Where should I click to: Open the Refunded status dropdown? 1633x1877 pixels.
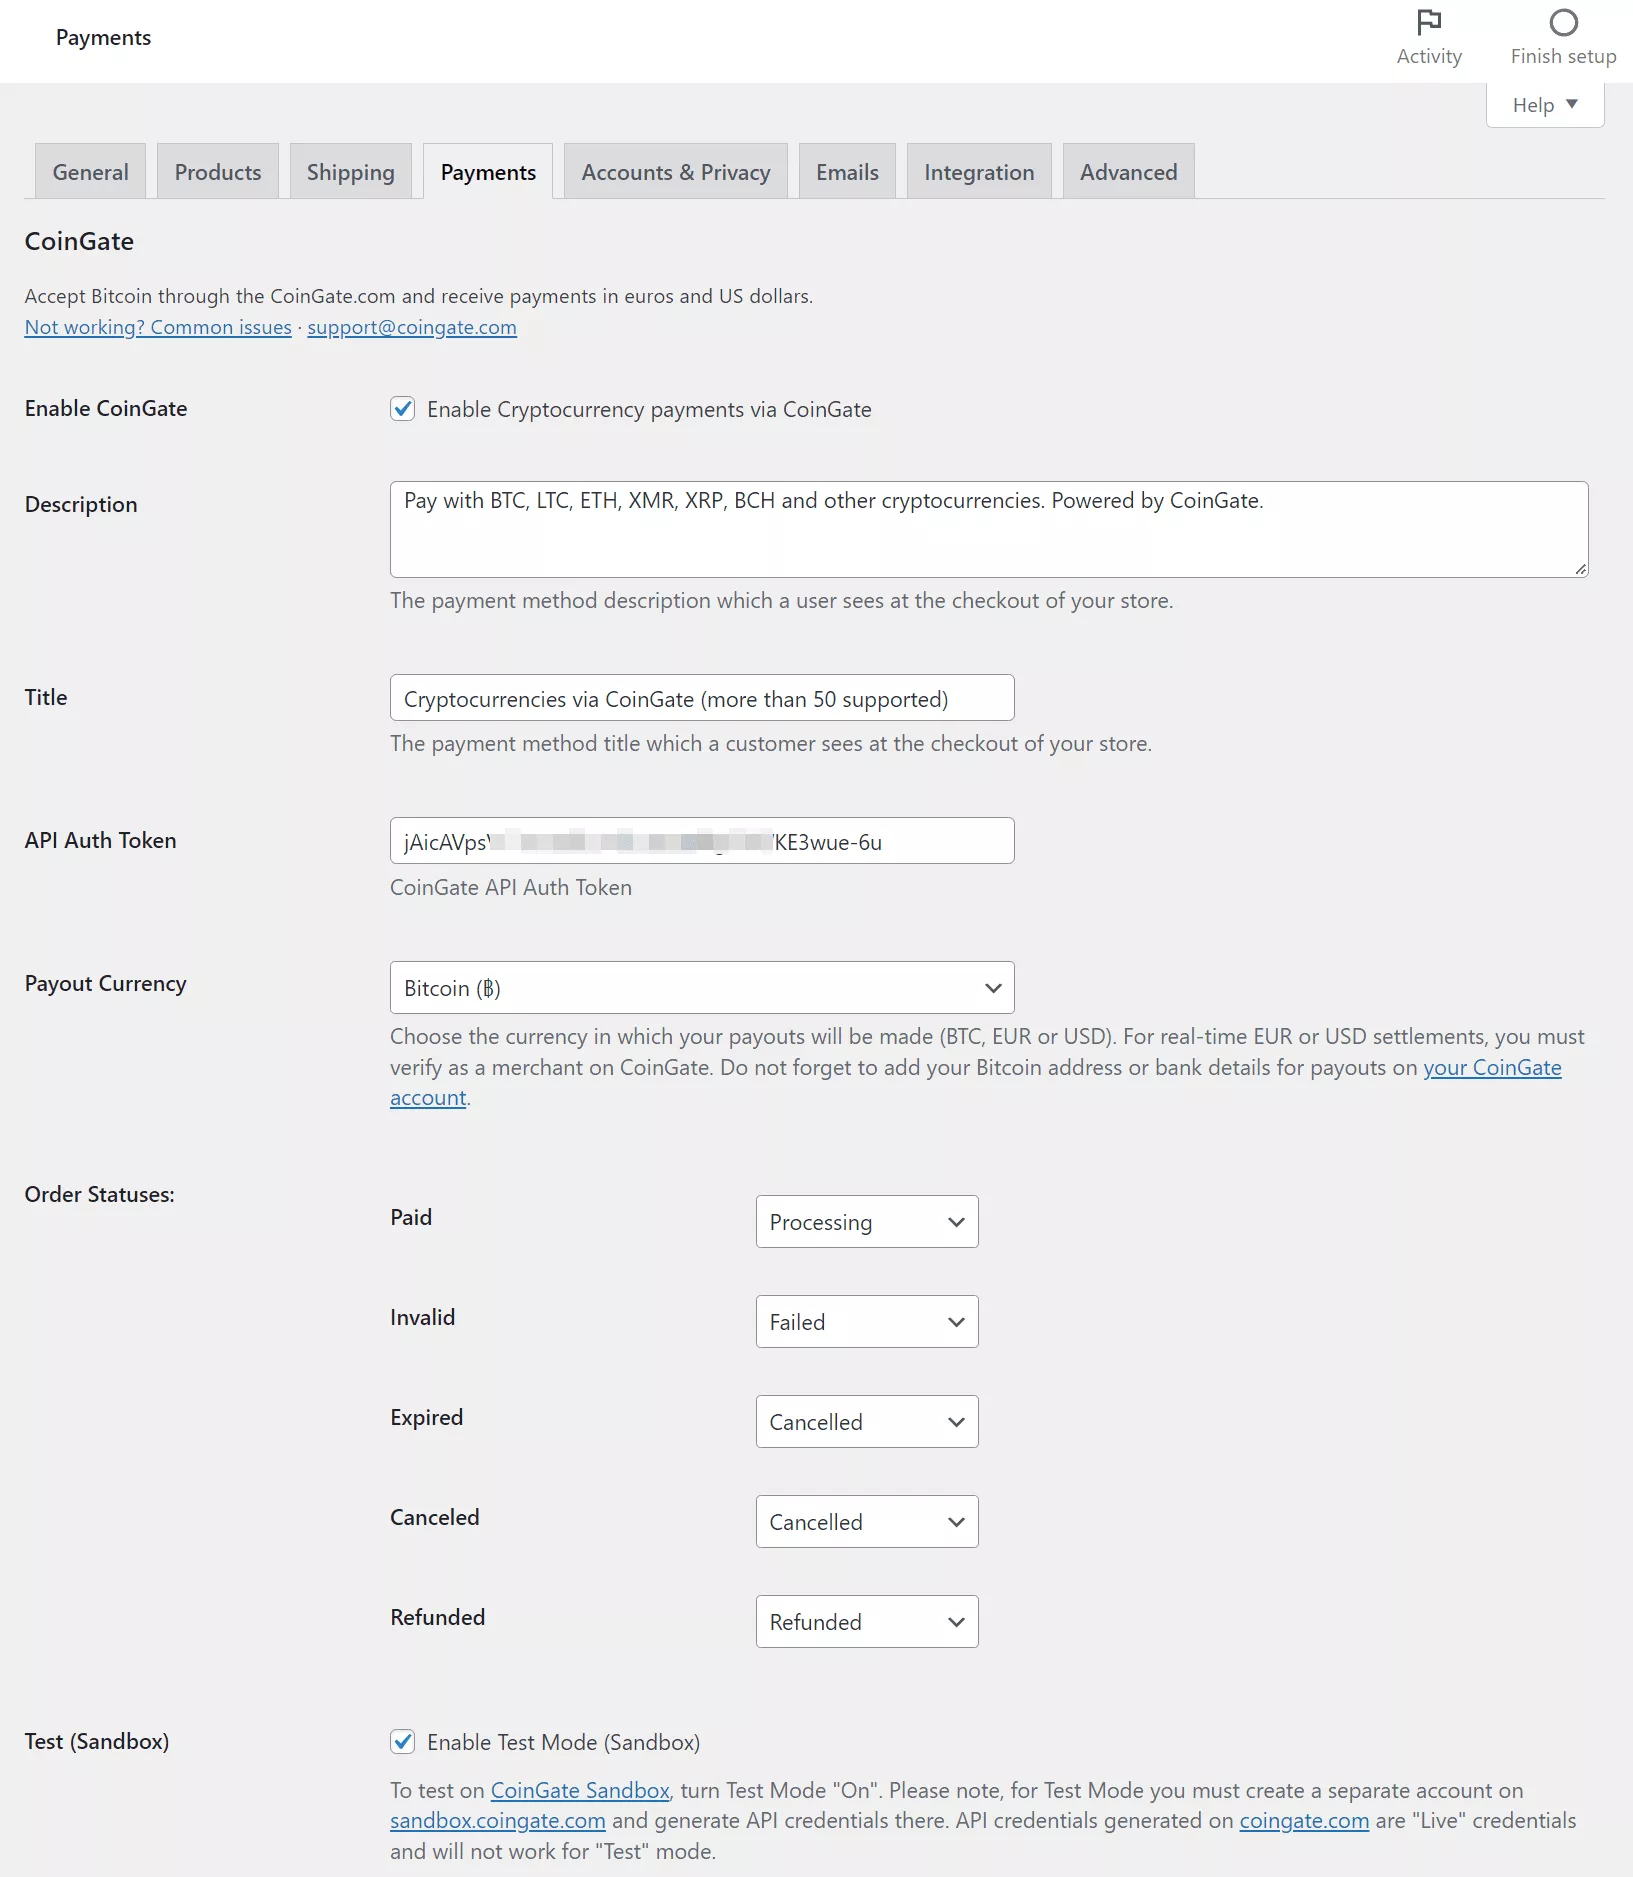click(x=867, y=1621)
